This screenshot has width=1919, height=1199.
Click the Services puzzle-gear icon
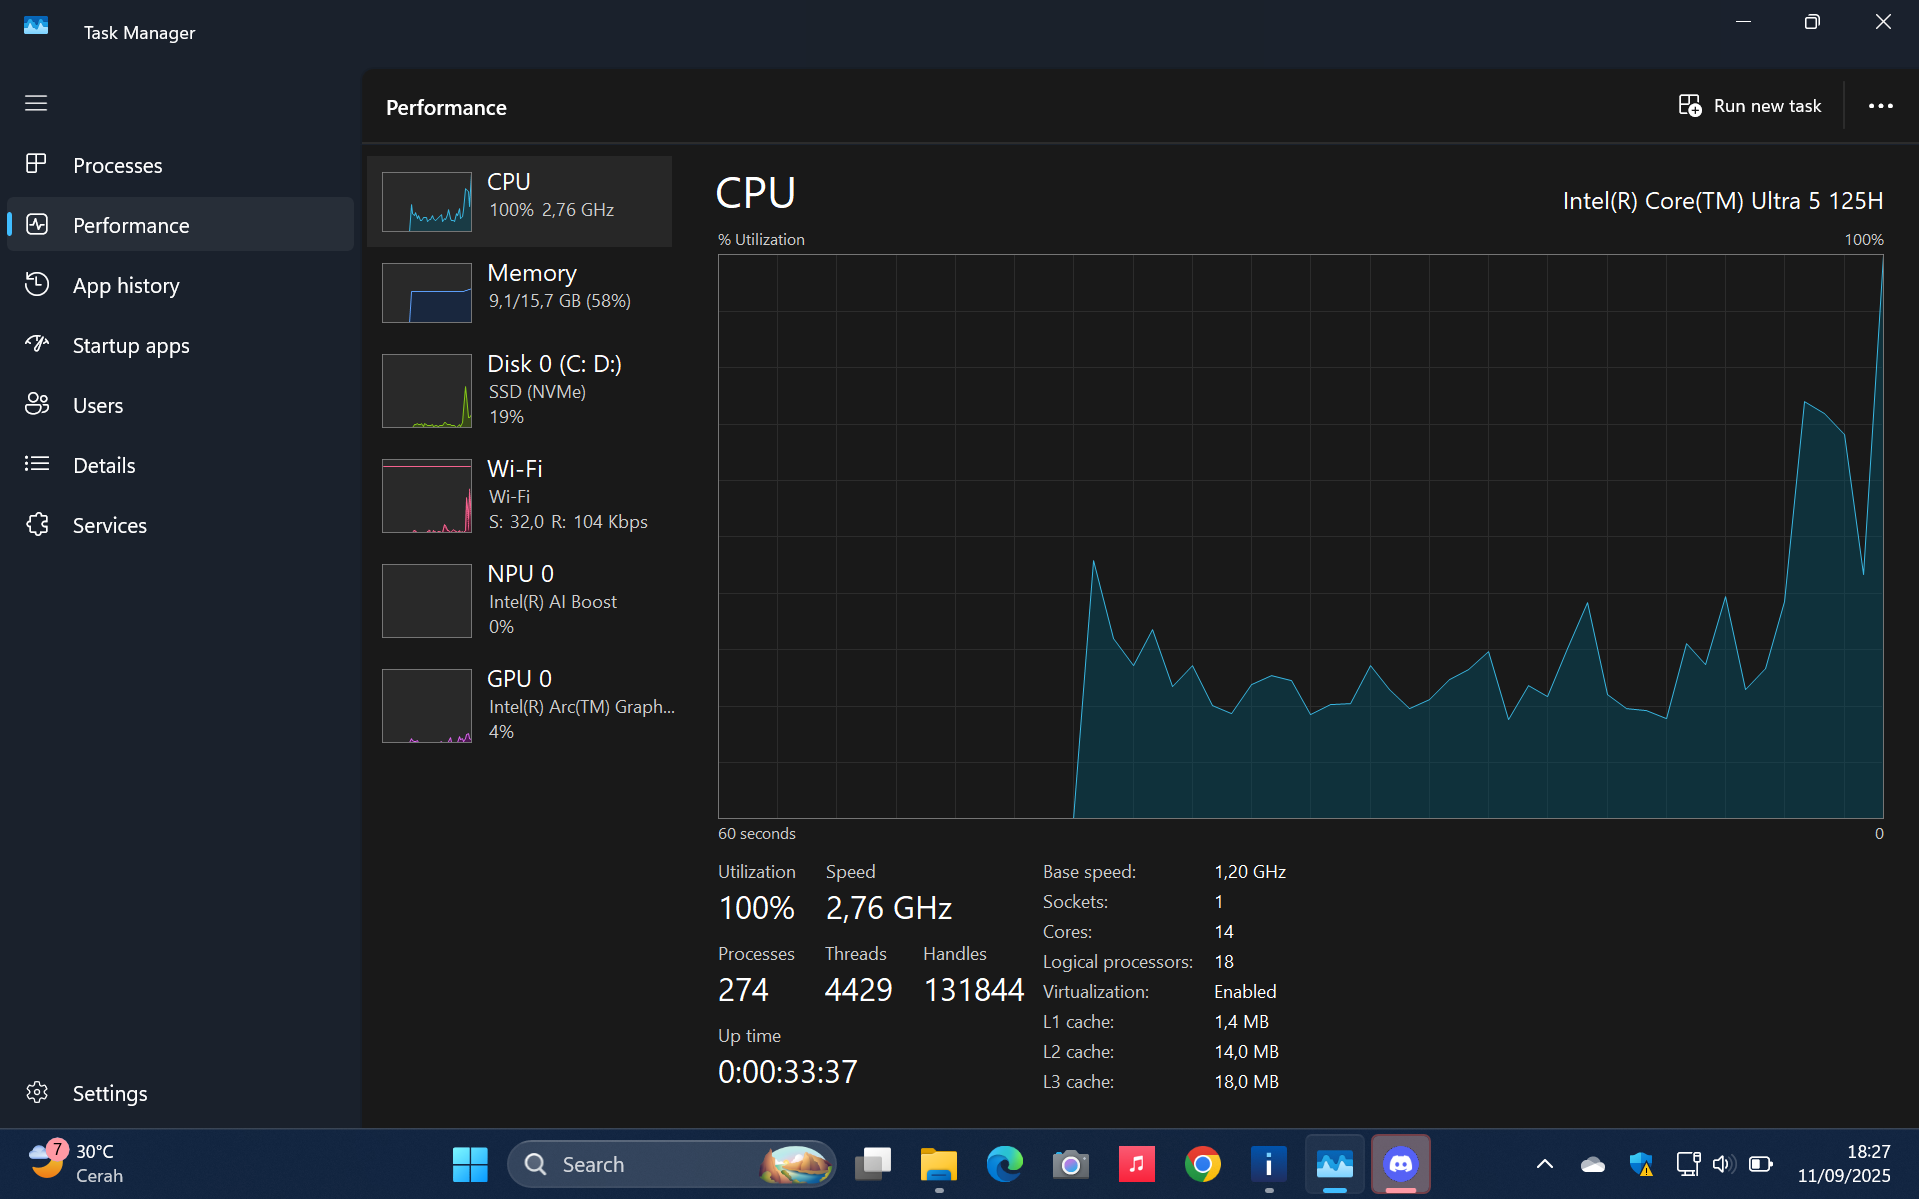click(x=37, y=524)
